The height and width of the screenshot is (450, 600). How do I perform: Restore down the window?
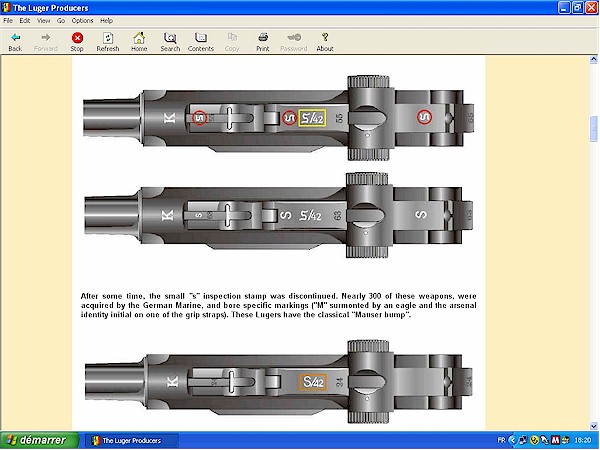[x=578, y=8]
